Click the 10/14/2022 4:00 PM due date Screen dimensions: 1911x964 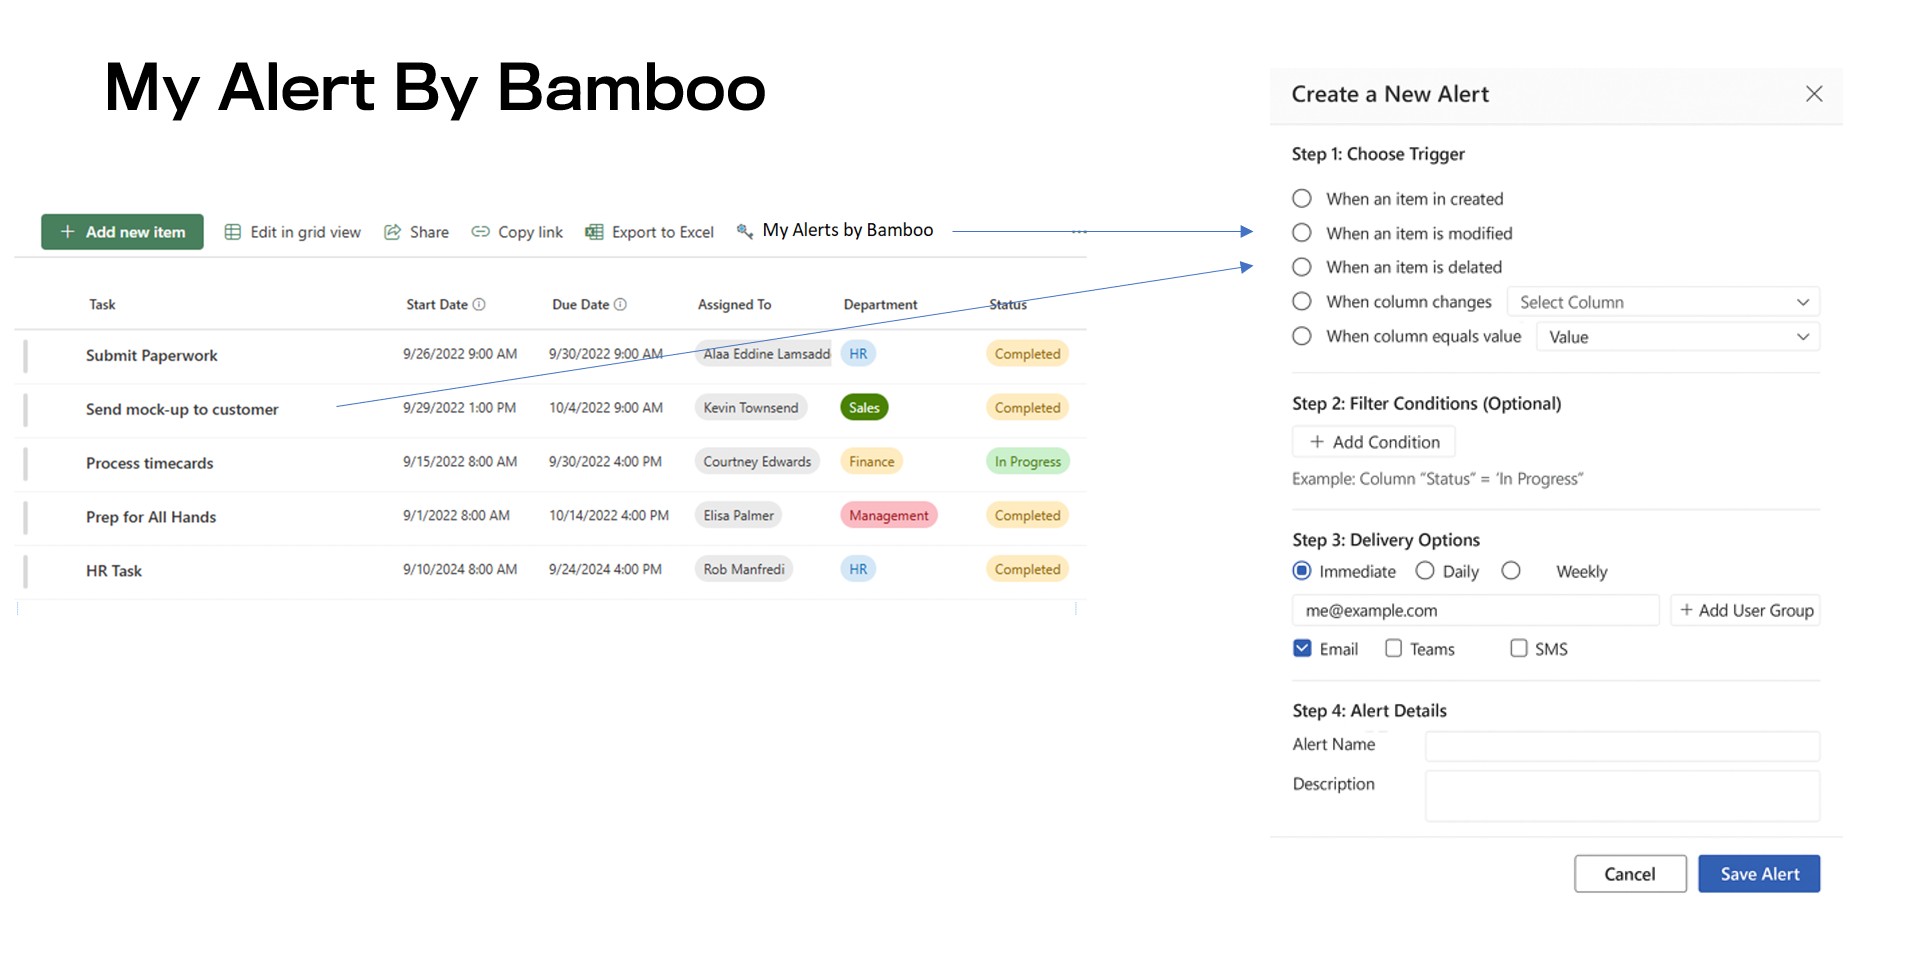[608, 515]
